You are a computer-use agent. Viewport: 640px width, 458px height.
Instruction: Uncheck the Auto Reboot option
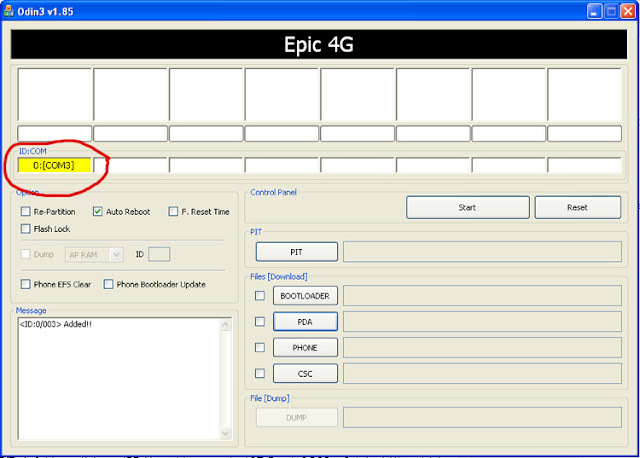coord(97,211)
